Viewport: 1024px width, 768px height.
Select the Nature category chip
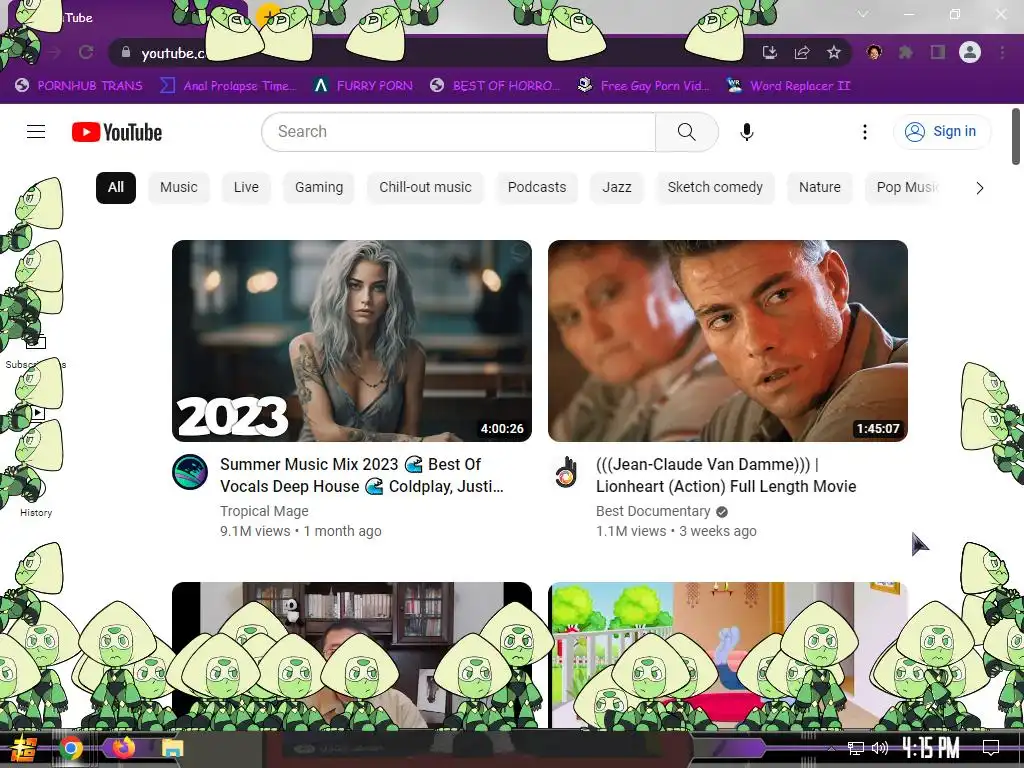[820, 187]
